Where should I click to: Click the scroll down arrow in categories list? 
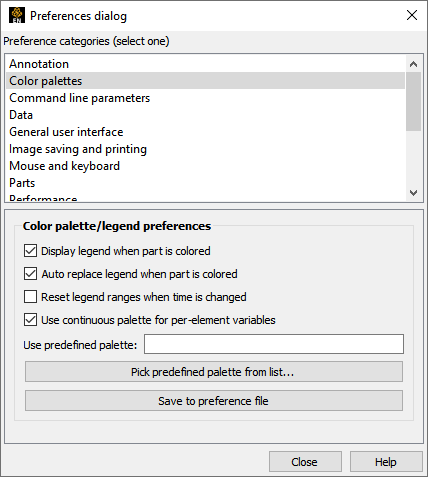coord(413,193)
